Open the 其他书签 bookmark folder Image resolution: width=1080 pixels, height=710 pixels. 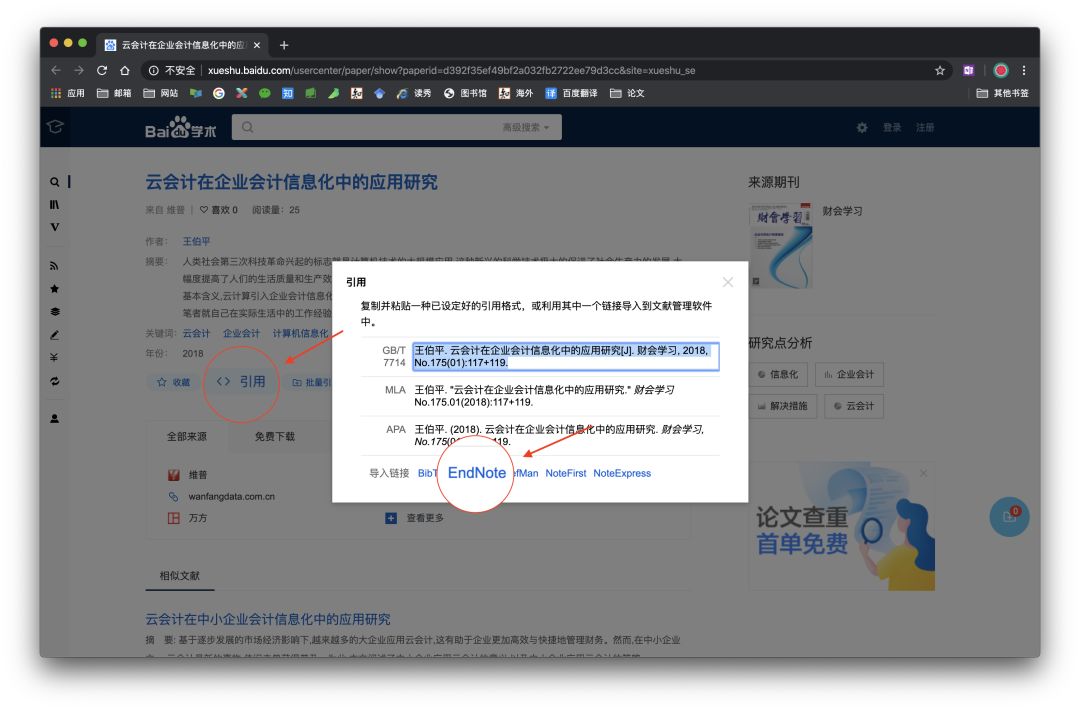[1003, 93]
